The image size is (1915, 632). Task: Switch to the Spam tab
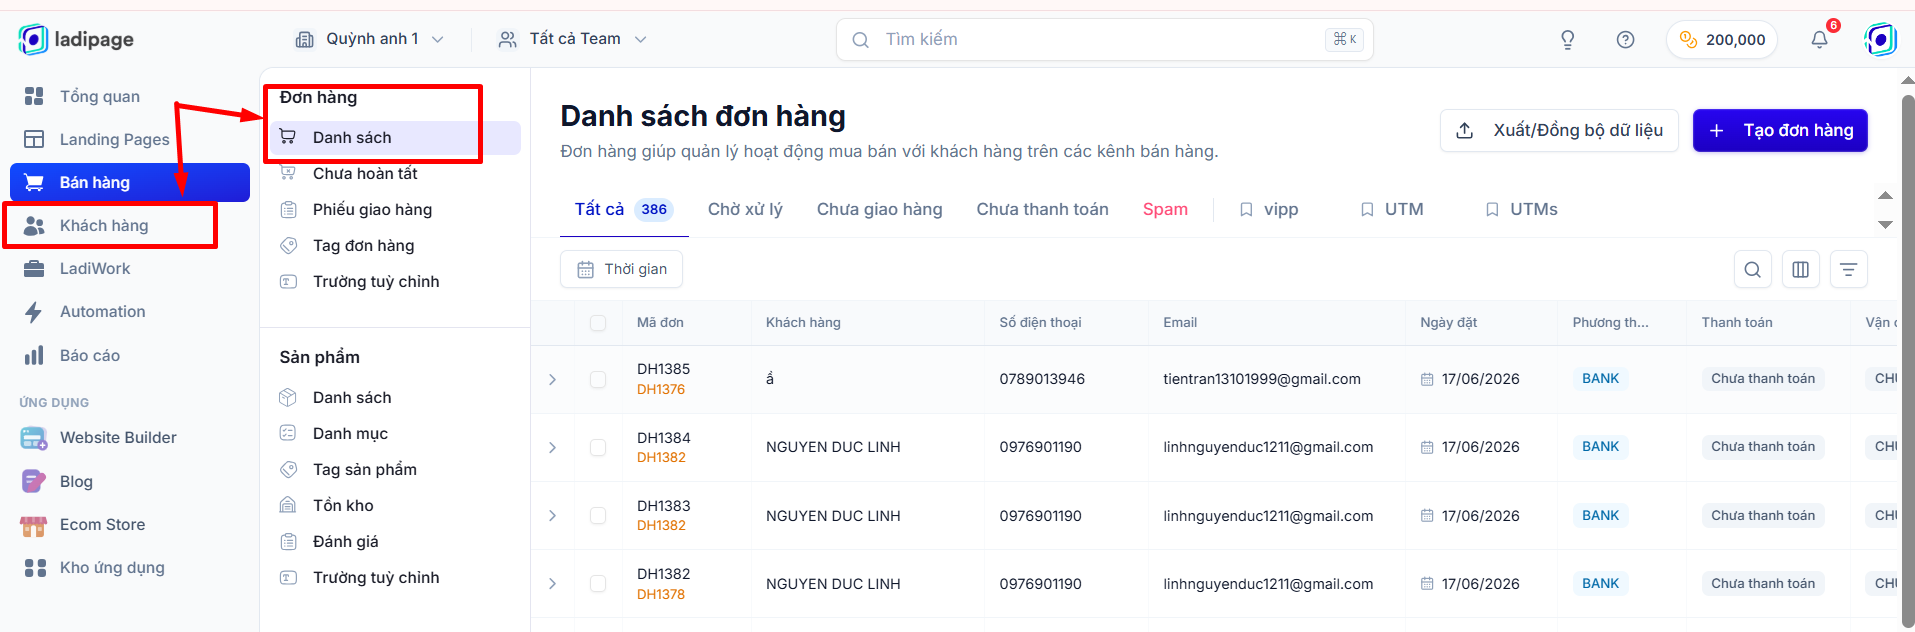tap(1165, 209)
